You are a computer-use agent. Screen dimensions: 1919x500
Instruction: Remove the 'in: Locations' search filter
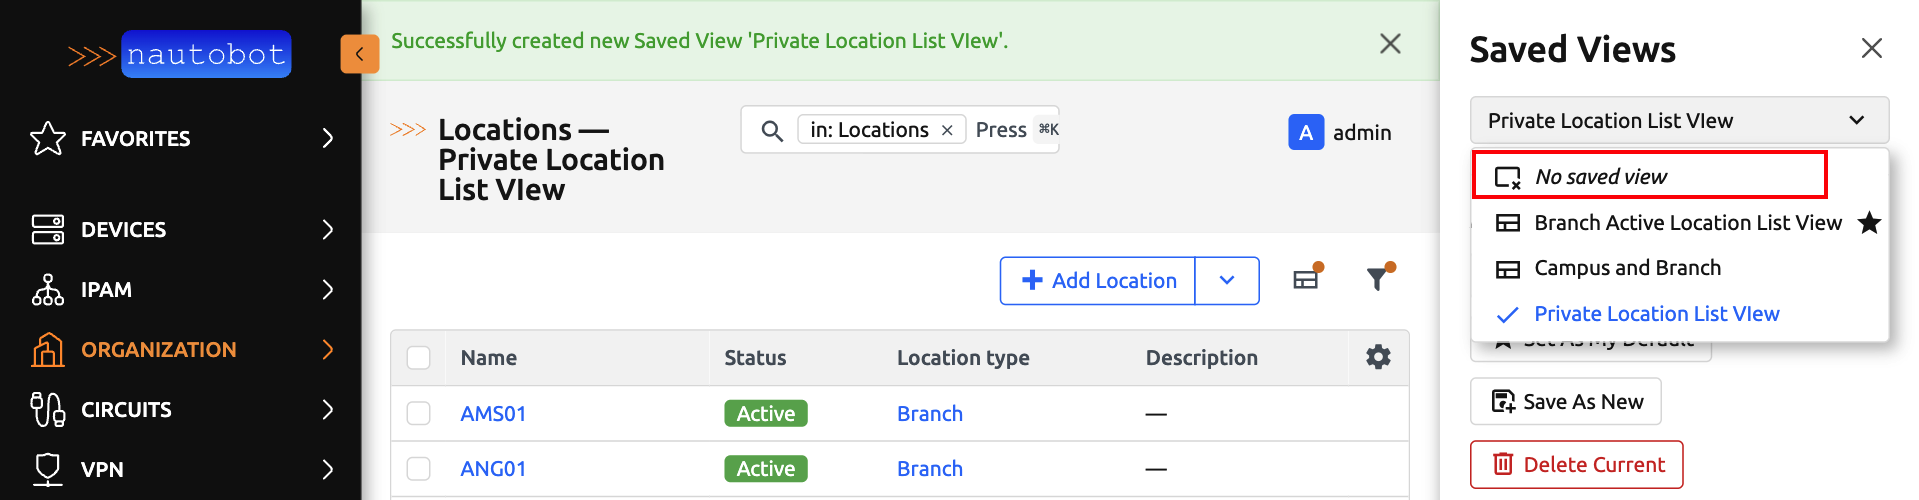947,130
